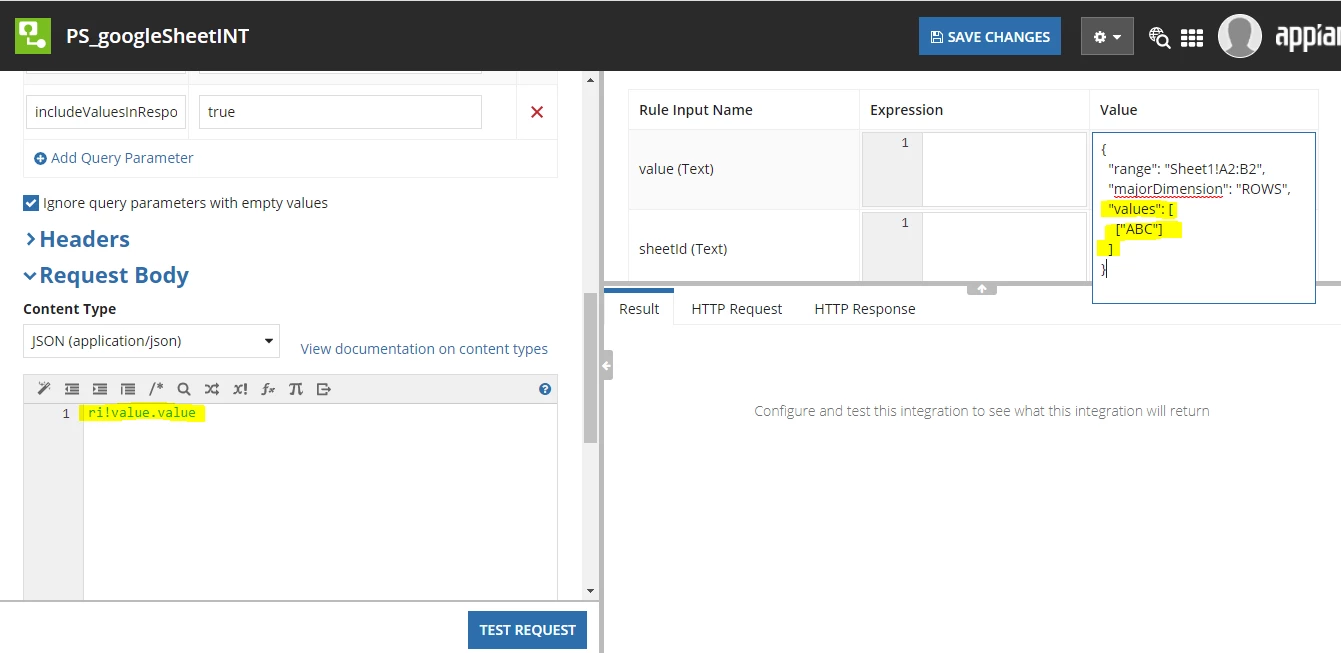Click the export arrow icon in editor toolbar

[324, 389]
